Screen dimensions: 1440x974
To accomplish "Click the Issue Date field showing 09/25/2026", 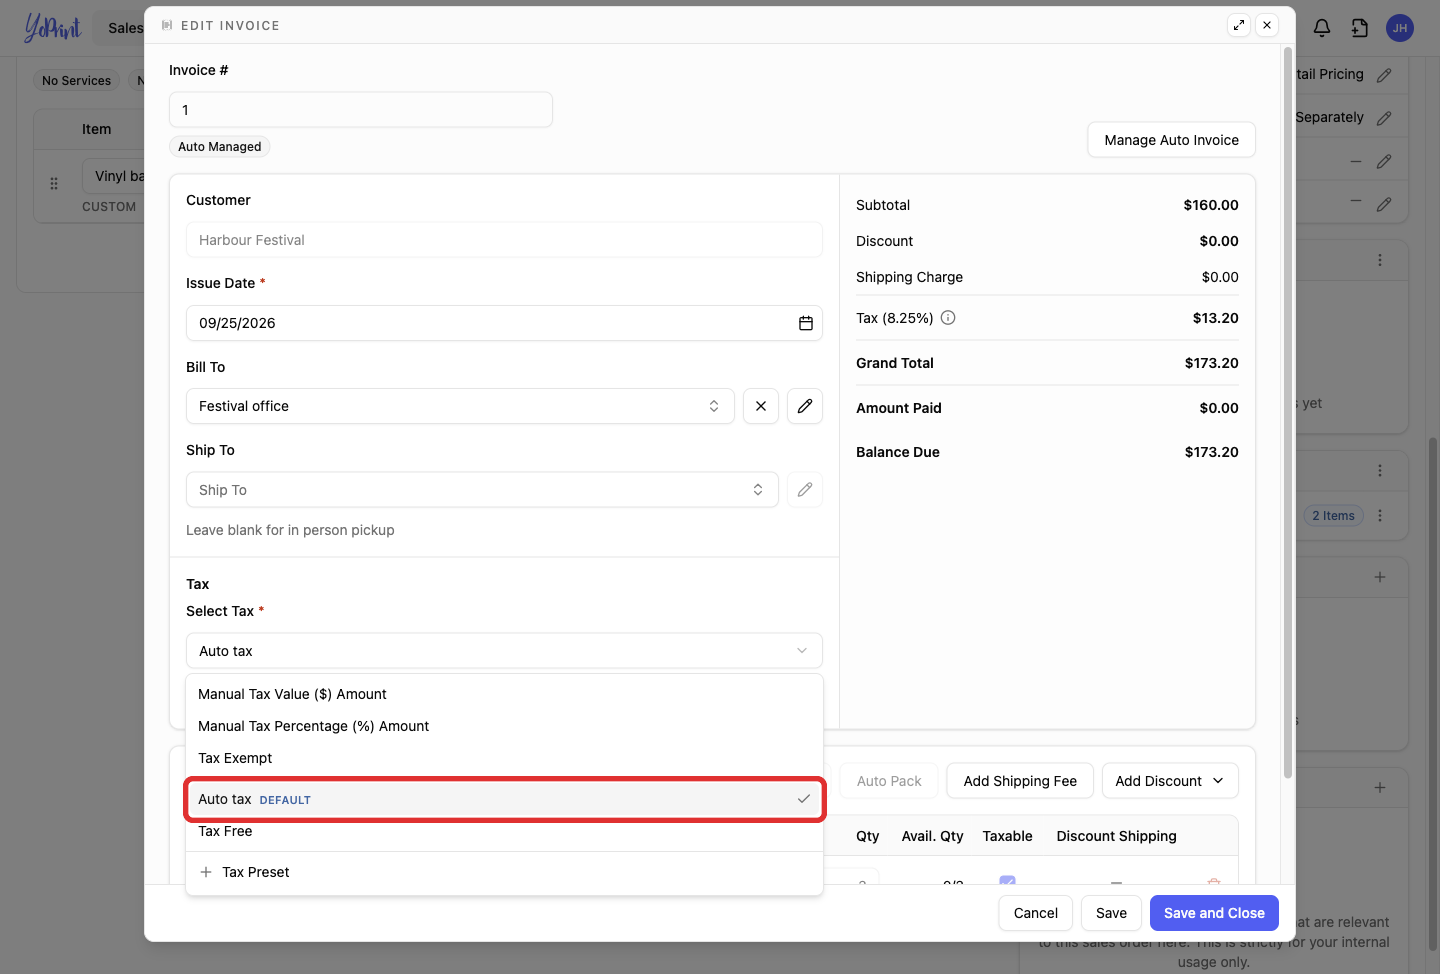I will [x=504, y=323].
